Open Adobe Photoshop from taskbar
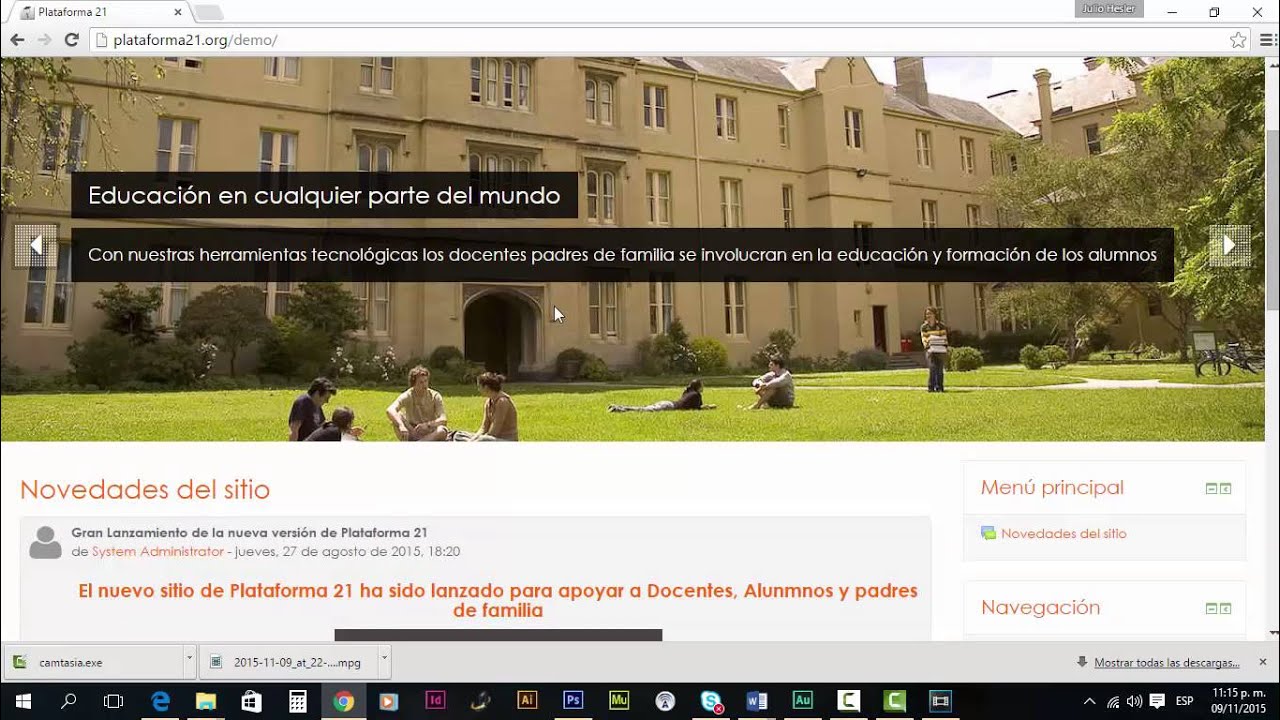The width and height of the screenshot is (1280, 720). 573,701
